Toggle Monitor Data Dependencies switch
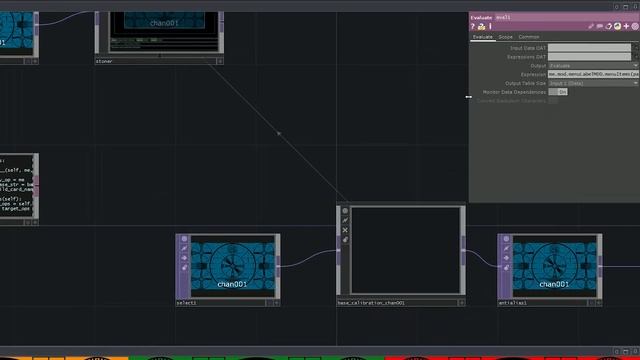The width and height of the screenshot is (640, 360). tap(558, 92)
